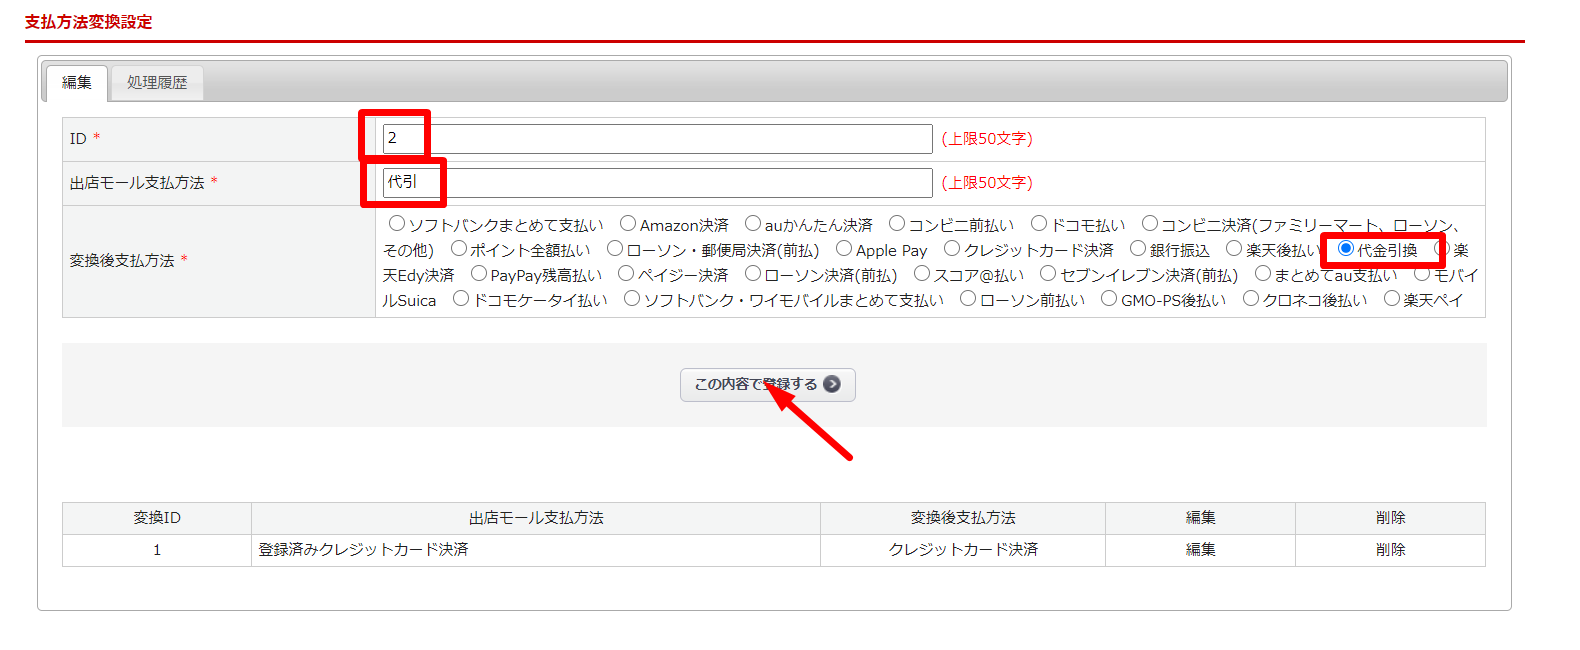The image size is (1580, 650).
Task: Pick コンビニ前払い payment option
Action: [x=897, y=223]
